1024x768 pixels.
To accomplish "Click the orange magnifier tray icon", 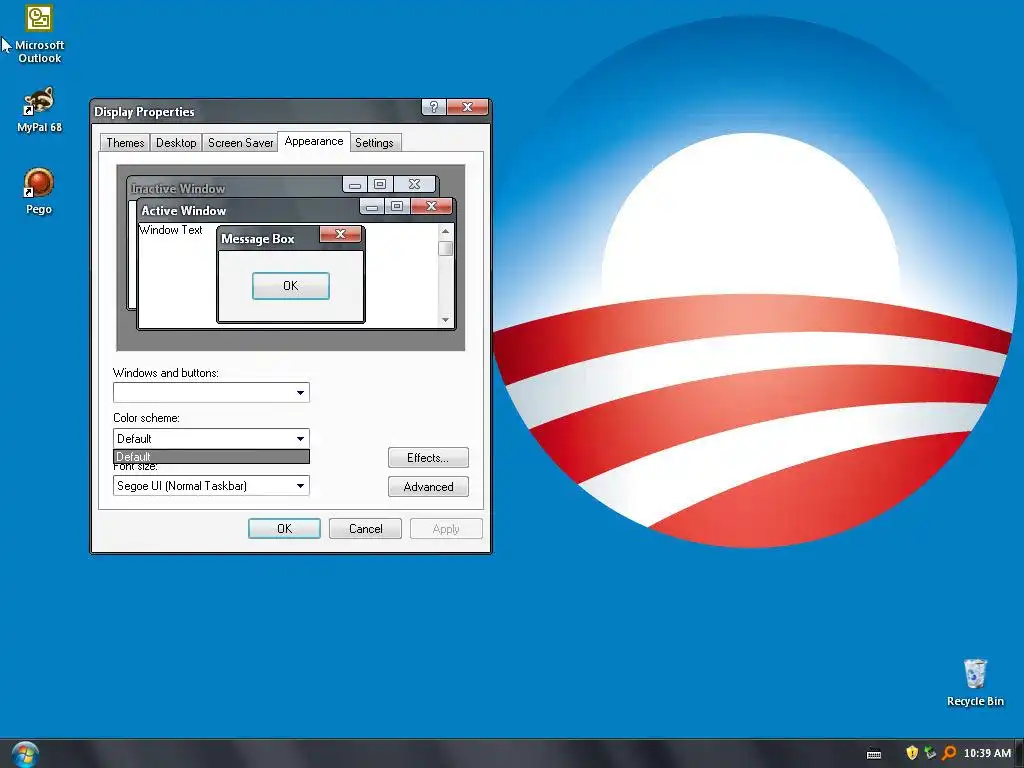I will (949, 753).
